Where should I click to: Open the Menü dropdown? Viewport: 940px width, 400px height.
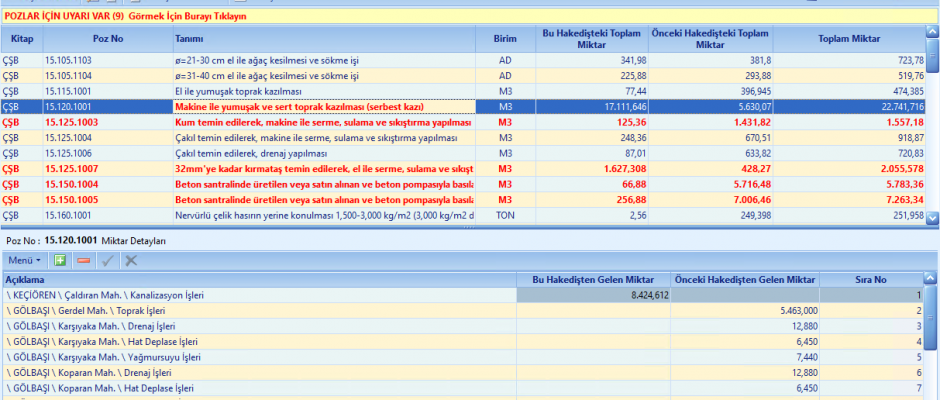coord(24,260)
